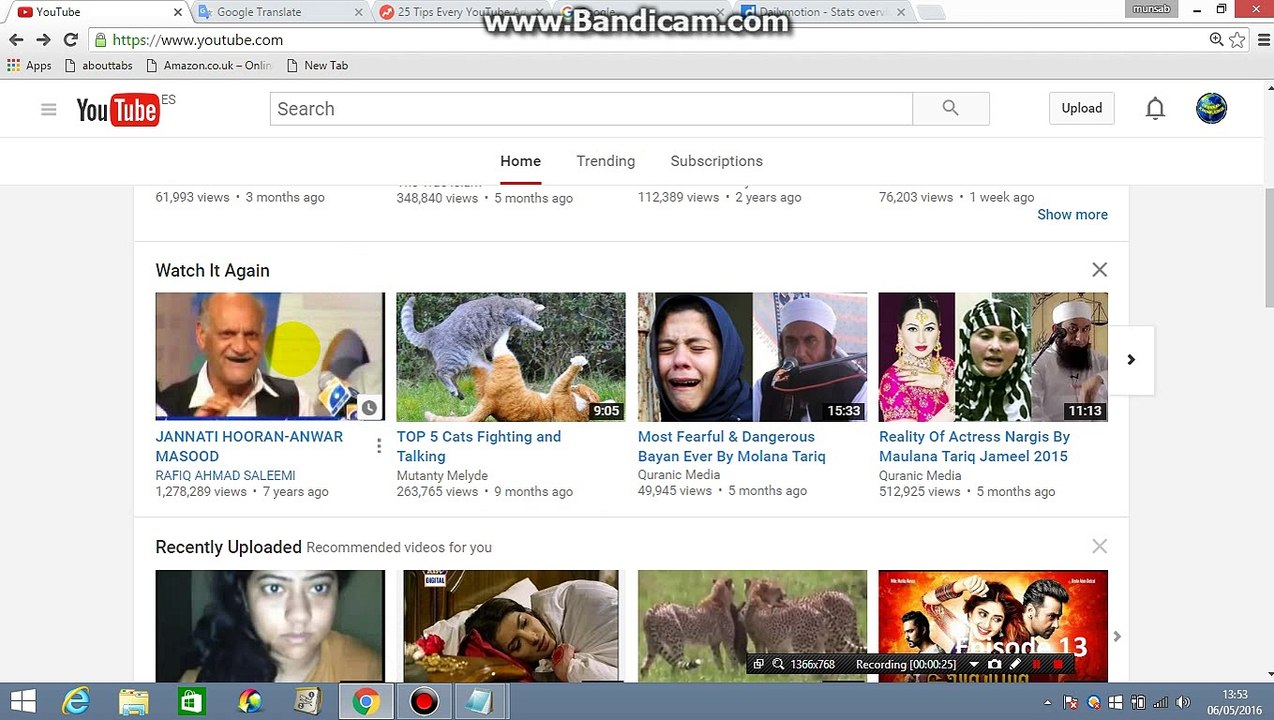Go back in Chrome
Viewport: 1274px width, 720px height.
tap(16, 40)
